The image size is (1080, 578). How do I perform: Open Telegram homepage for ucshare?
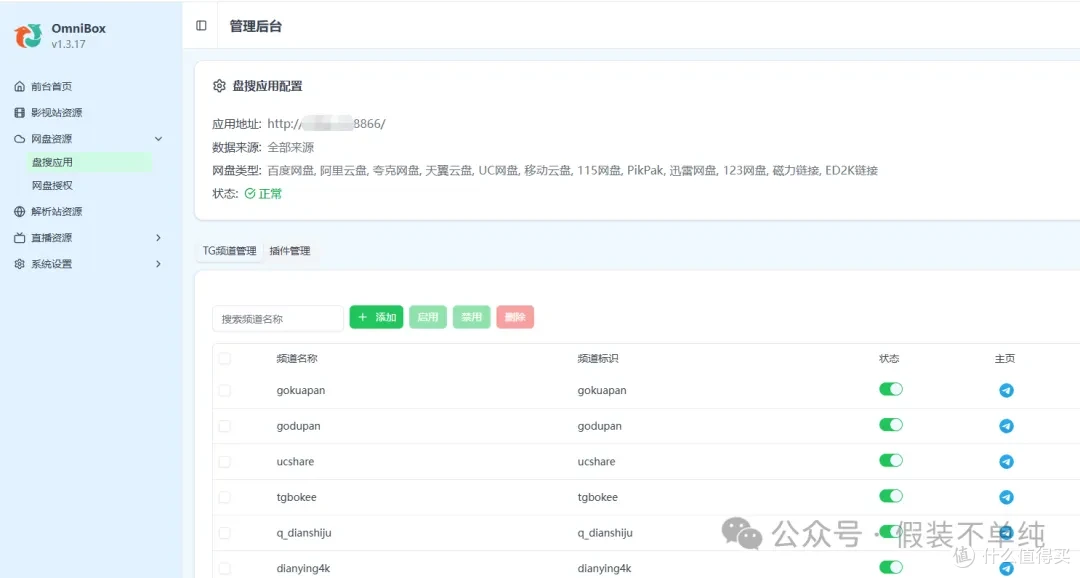1006,462
